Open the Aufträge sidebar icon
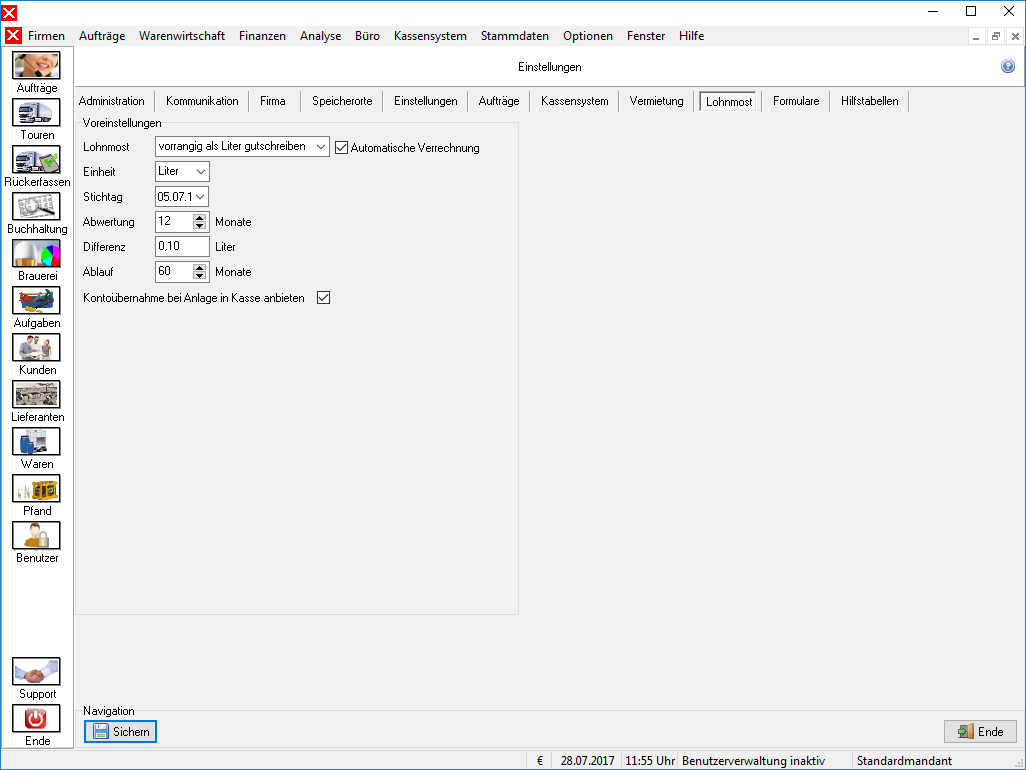The image size is (1026, 770). [x=37, y=65]
